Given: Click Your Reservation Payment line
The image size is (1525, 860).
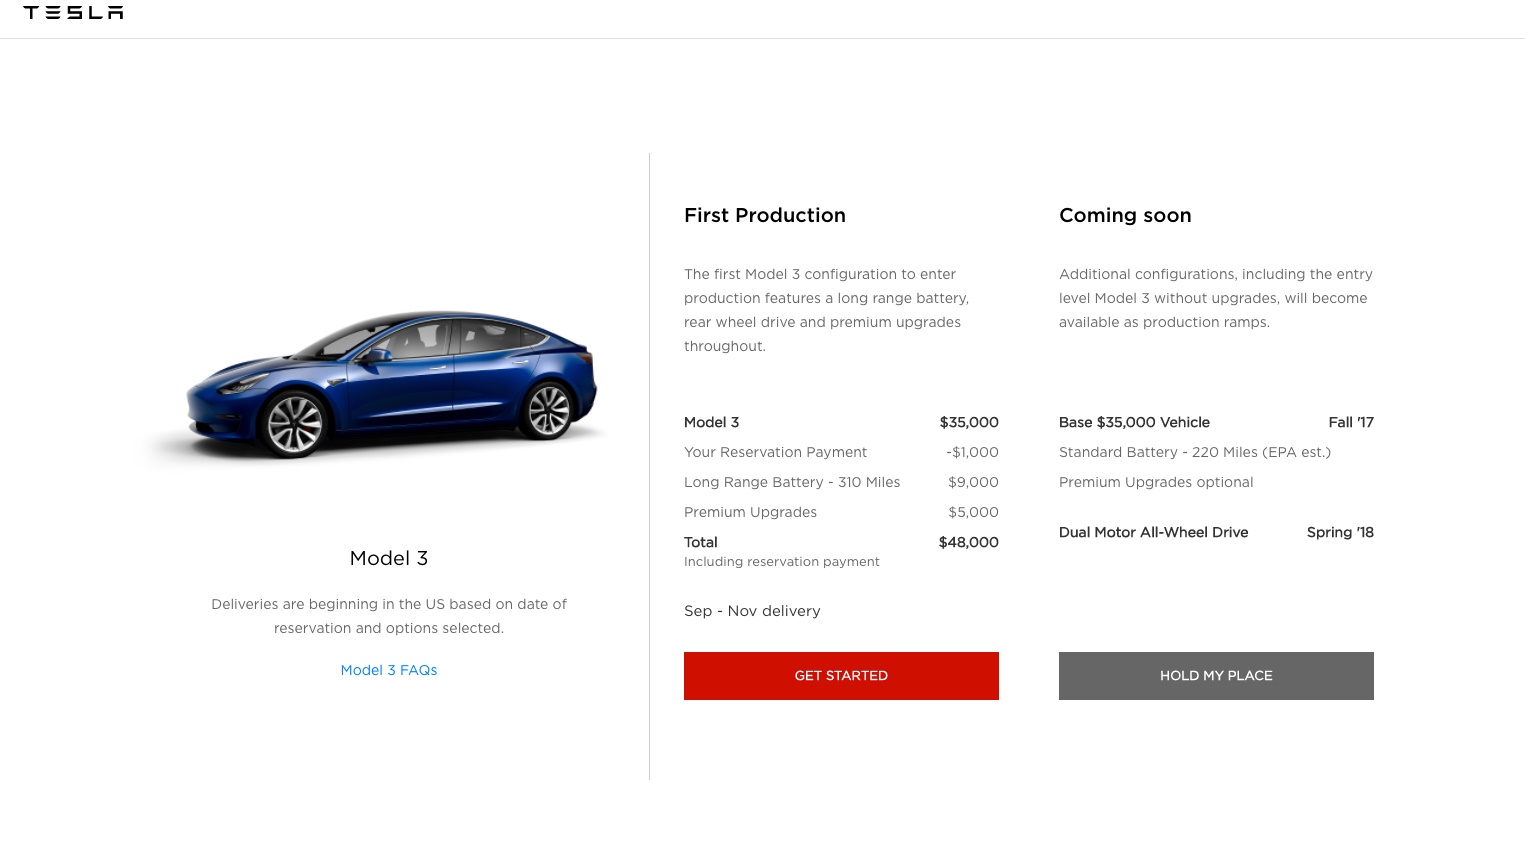Looking at the screenshot, I should [x=775, y=452].
